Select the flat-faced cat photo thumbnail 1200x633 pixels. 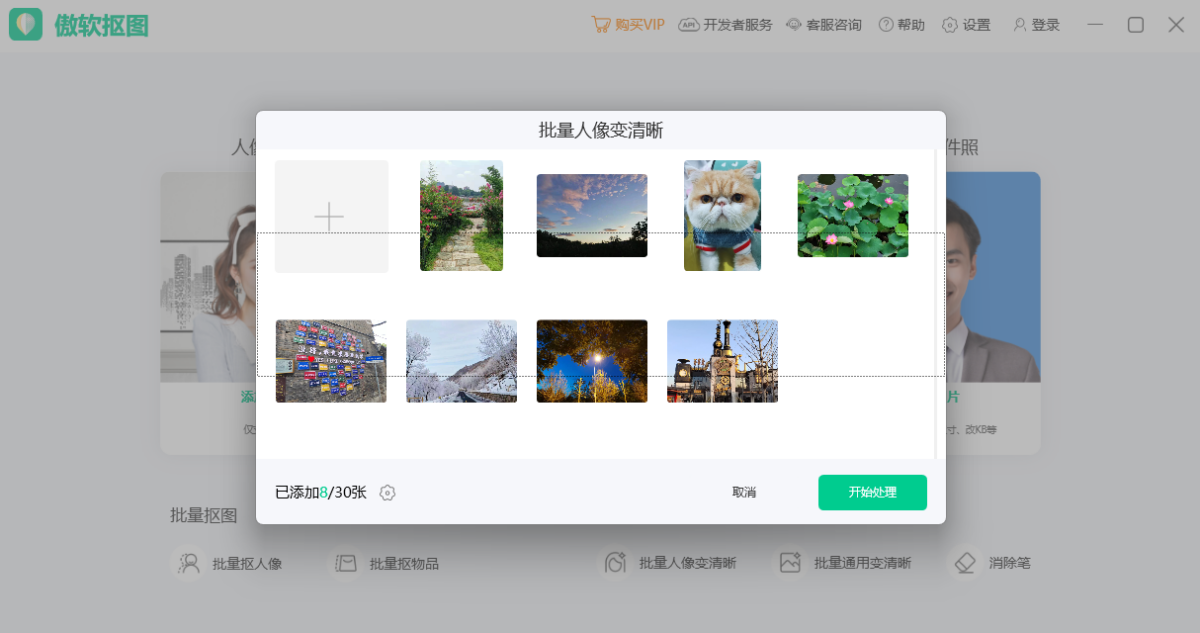[722, 215]
